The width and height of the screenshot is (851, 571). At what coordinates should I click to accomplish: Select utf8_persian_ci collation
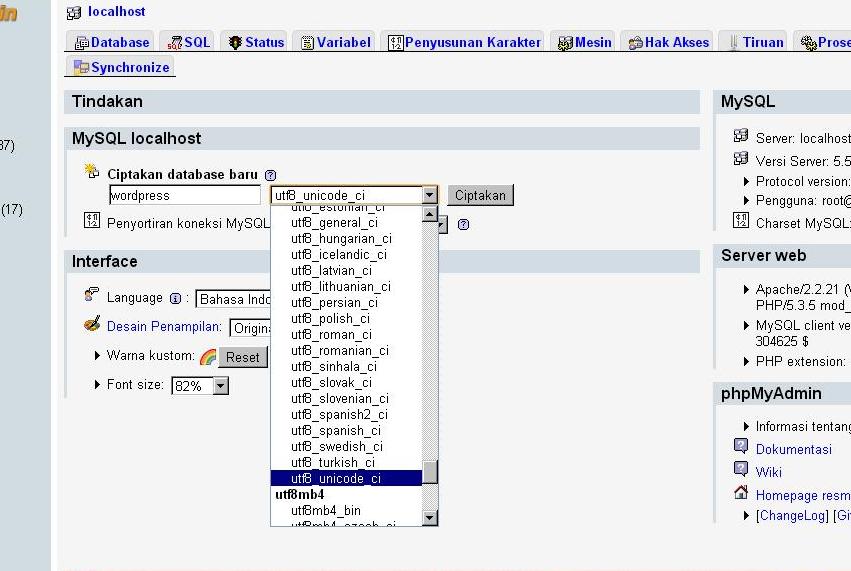coord(346,302)
